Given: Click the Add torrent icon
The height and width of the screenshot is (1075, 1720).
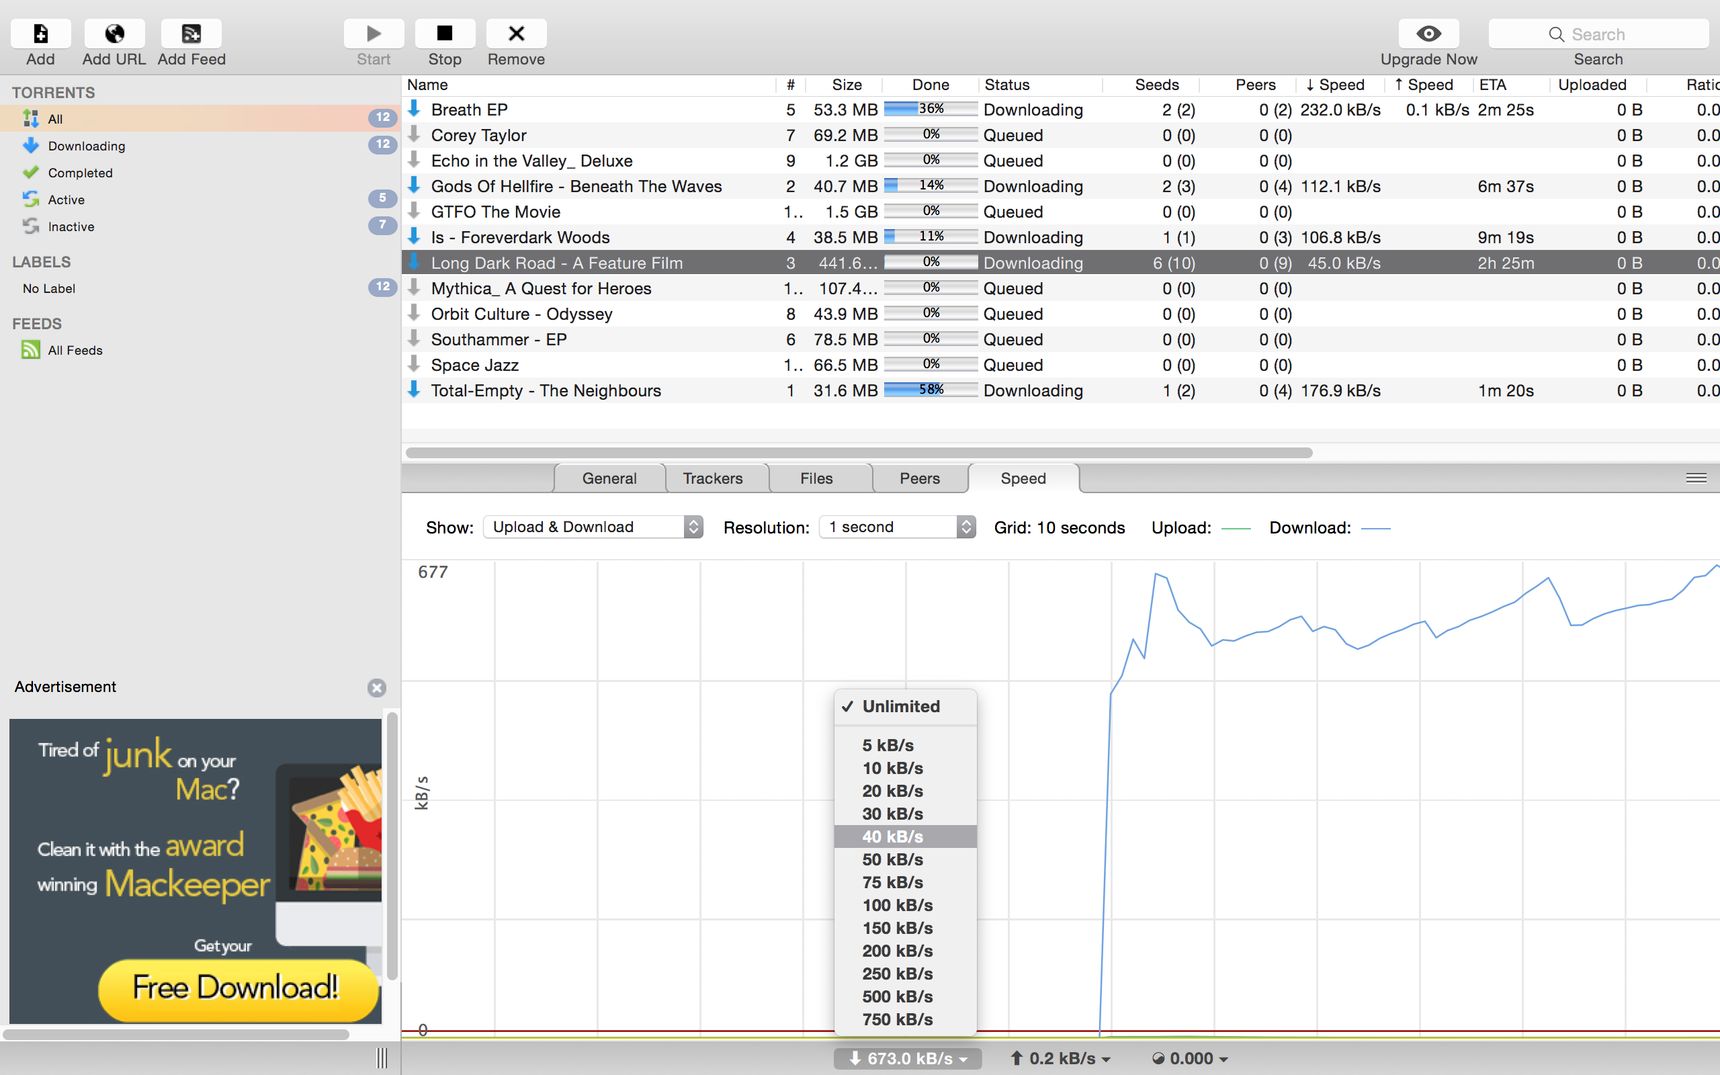Looking at the screenshot, I should (41, 34).
